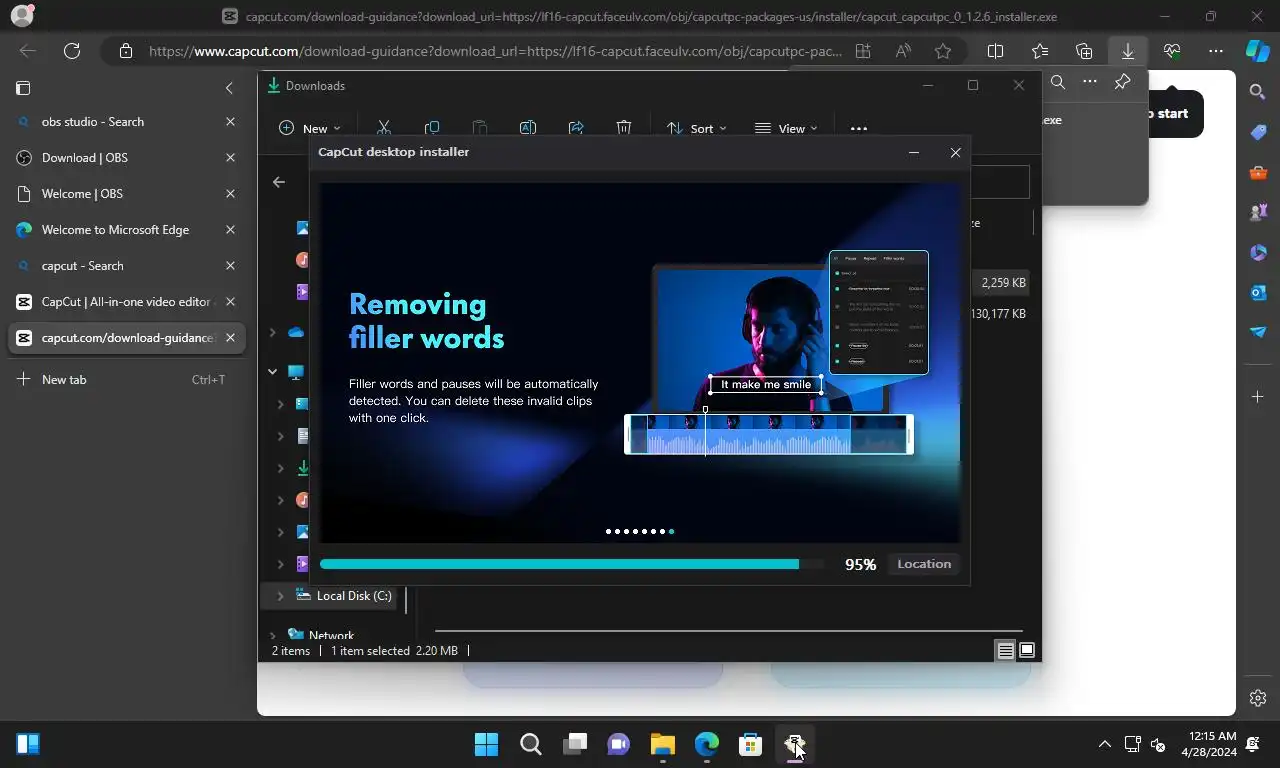Add this page to favorites star
Screen dimensions: 1280x768
click(x=943, y=51)
